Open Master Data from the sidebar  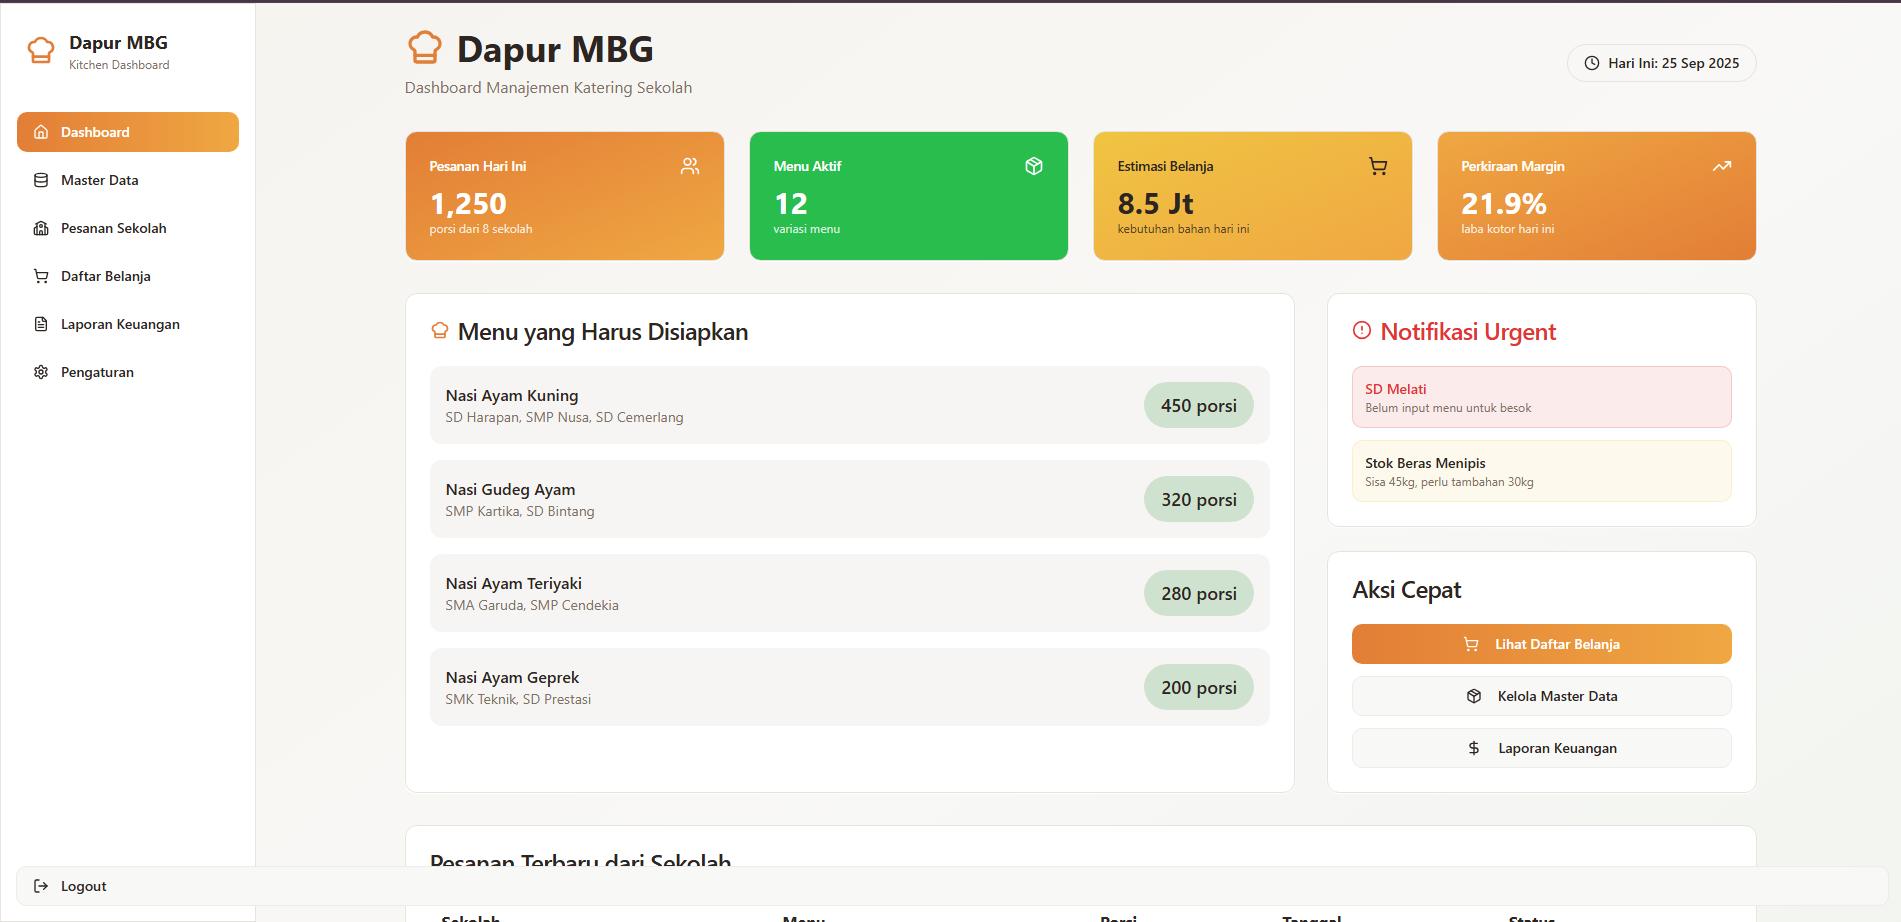(x=99, y=180)
